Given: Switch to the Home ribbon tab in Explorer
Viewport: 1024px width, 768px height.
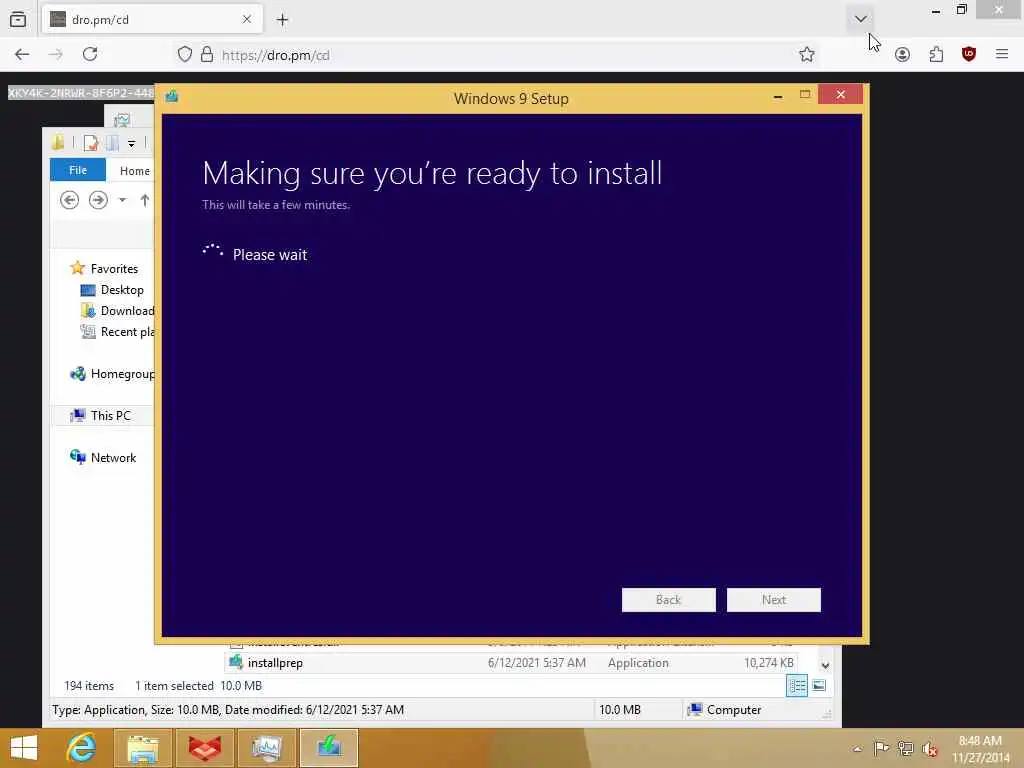Looking at the screenshot, I should [135, 170].
